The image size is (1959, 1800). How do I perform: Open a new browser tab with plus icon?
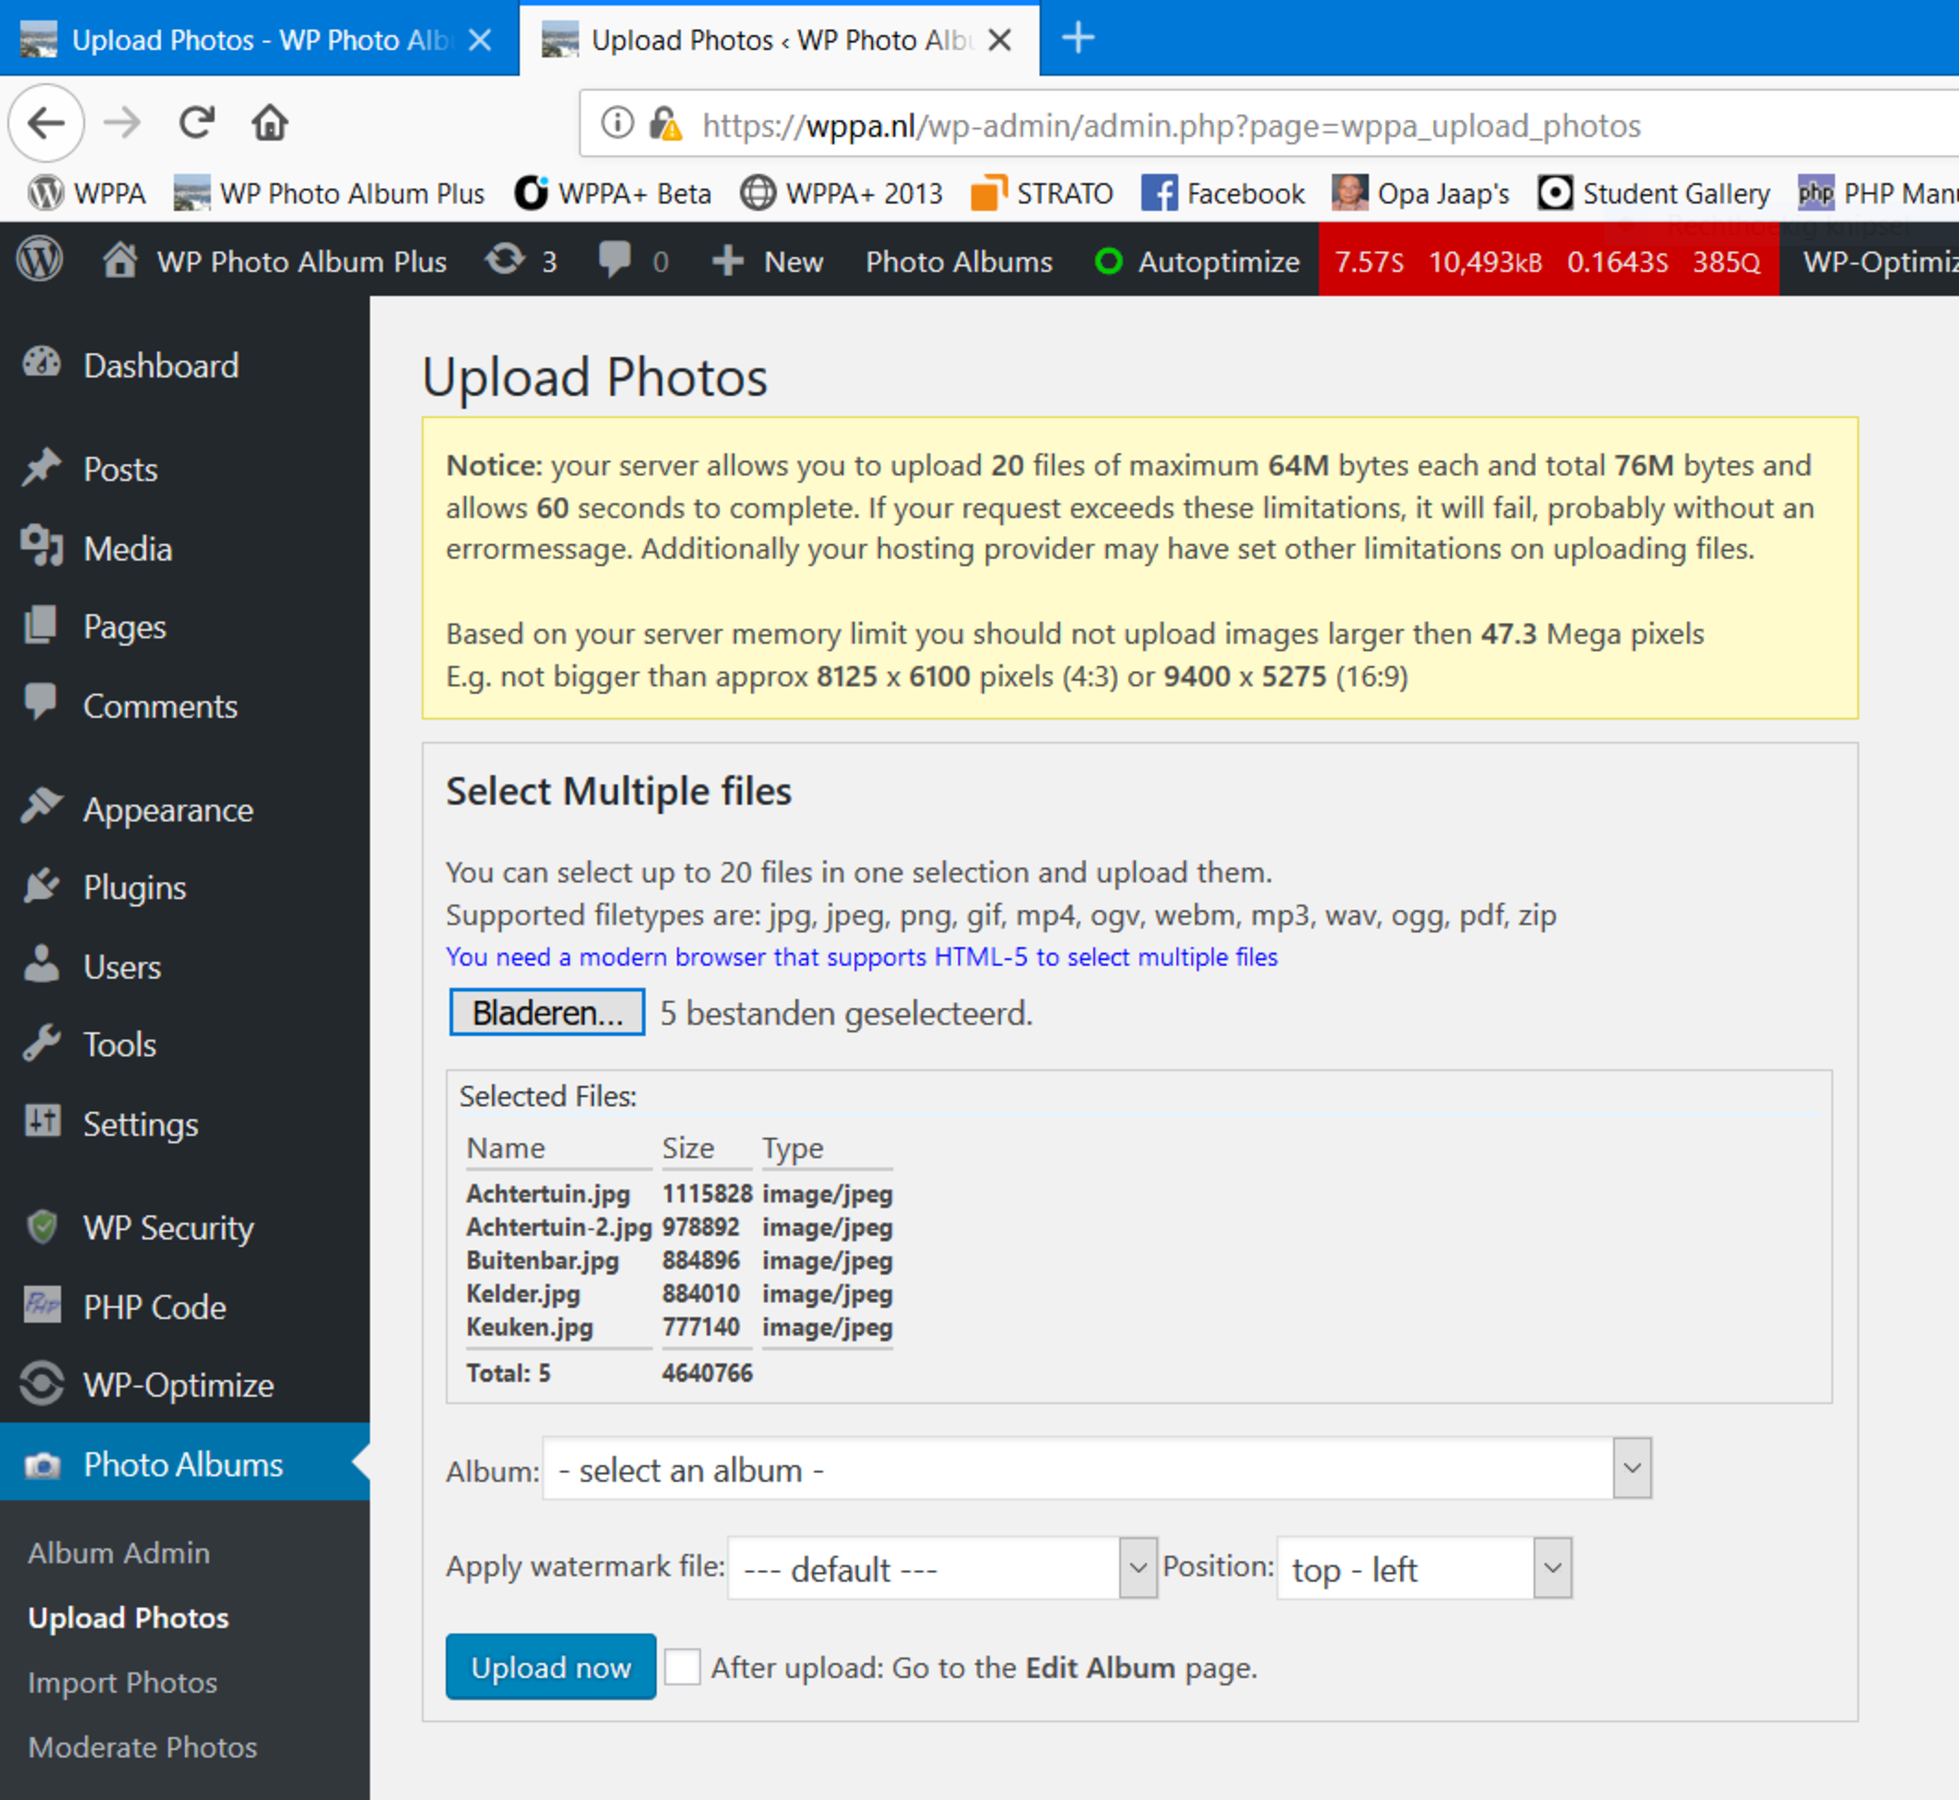(x=1078, y=39)
